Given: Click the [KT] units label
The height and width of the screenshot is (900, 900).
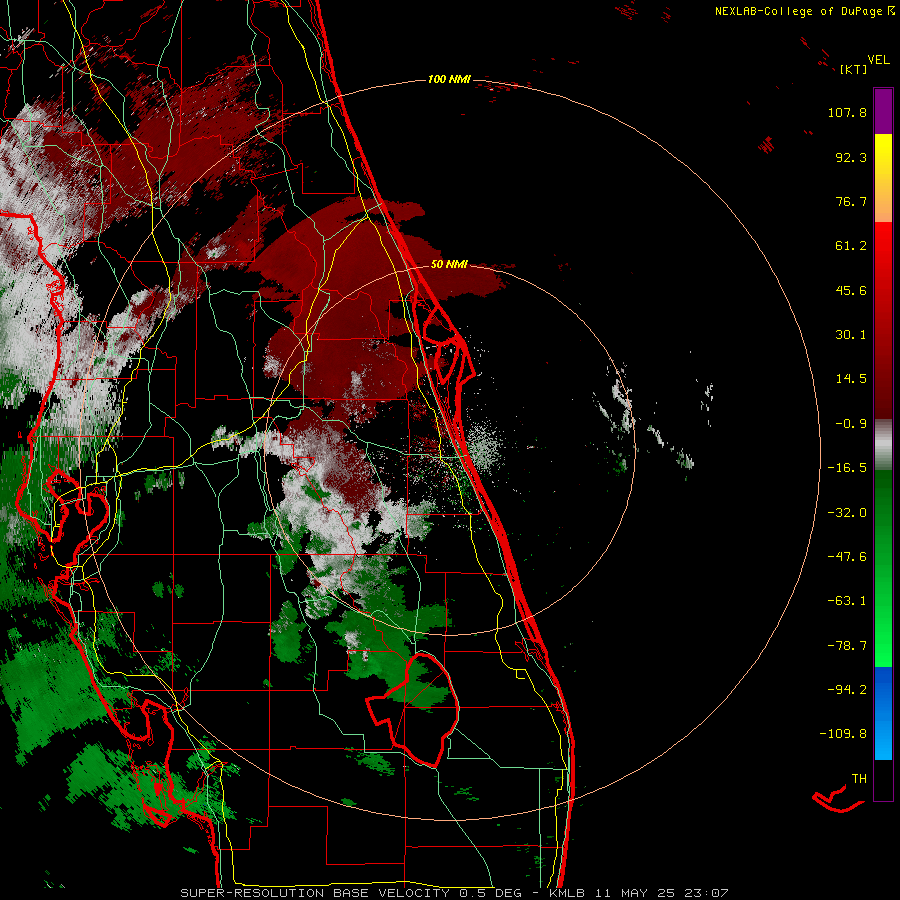Looking at the screenshot, I should pyautogui.click(x=853, y=69).
